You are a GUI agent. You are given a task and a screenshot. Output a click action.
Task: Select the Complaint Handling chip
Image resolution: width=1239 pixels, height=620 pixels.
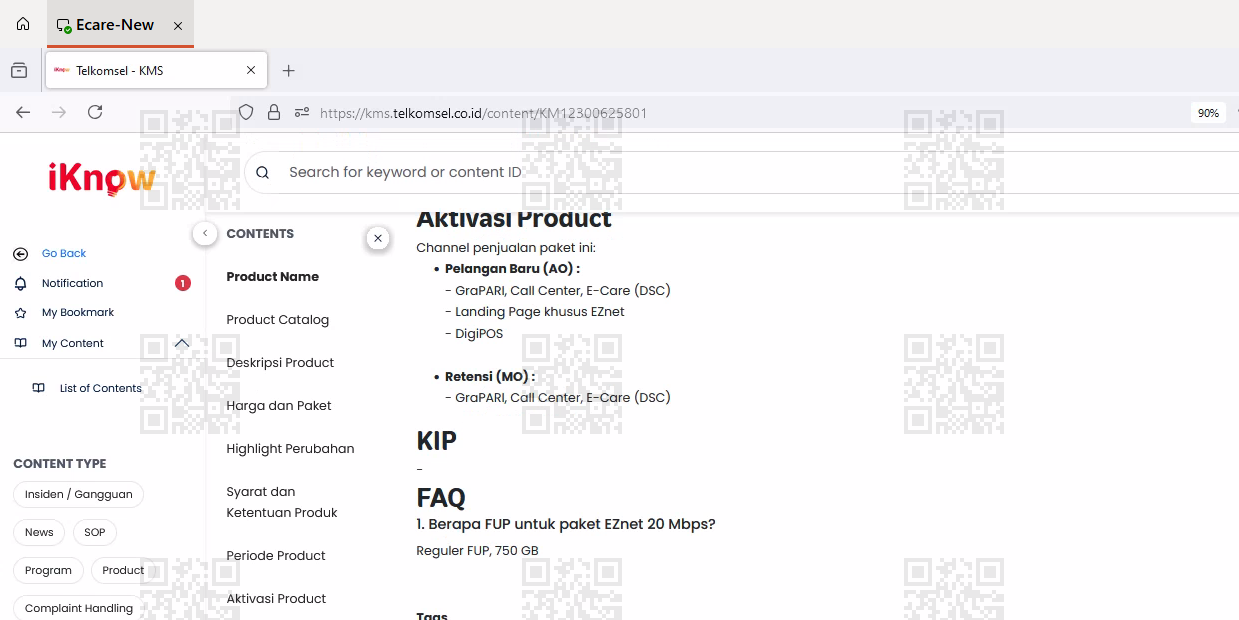[x=79, y=608]
